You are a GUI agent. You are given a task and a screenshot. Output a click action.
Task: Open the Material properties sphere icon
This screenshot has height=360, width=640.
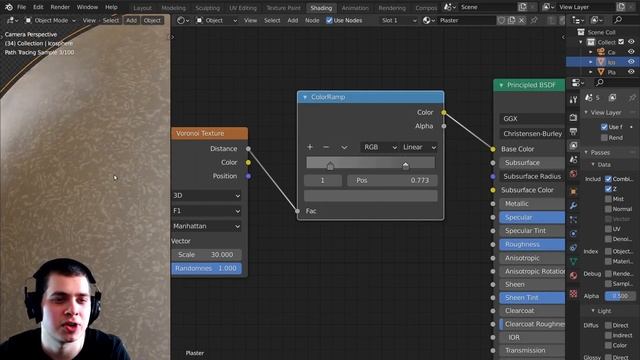pyautogui.click(x=573, y=276)
